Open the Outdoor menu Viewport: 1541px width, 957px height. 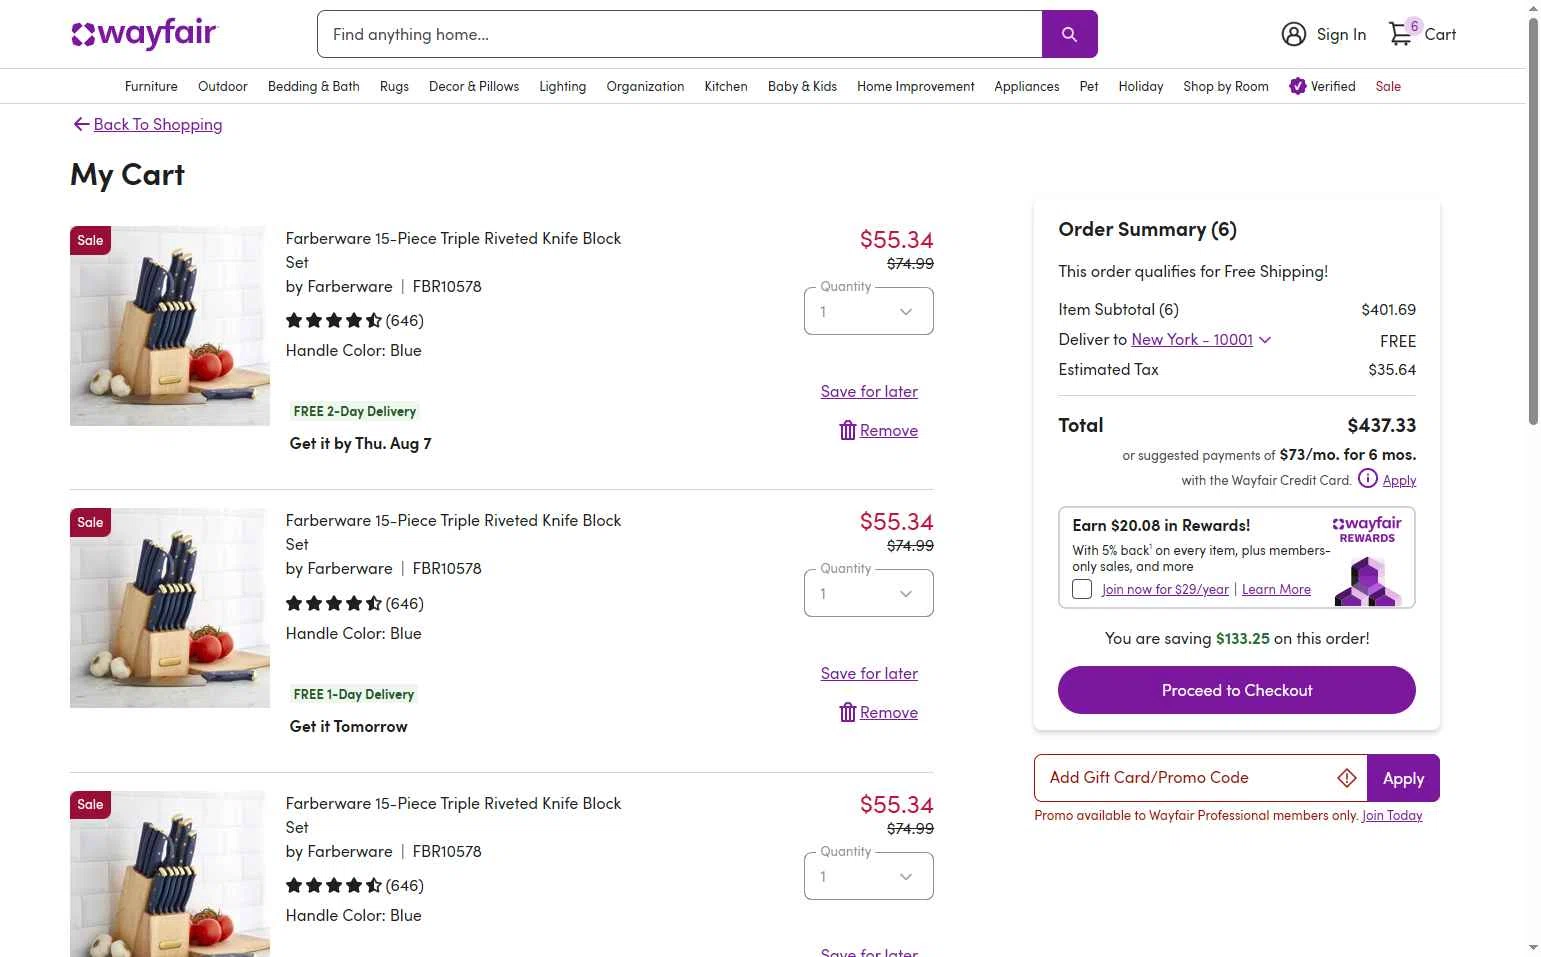coord(223,86)
